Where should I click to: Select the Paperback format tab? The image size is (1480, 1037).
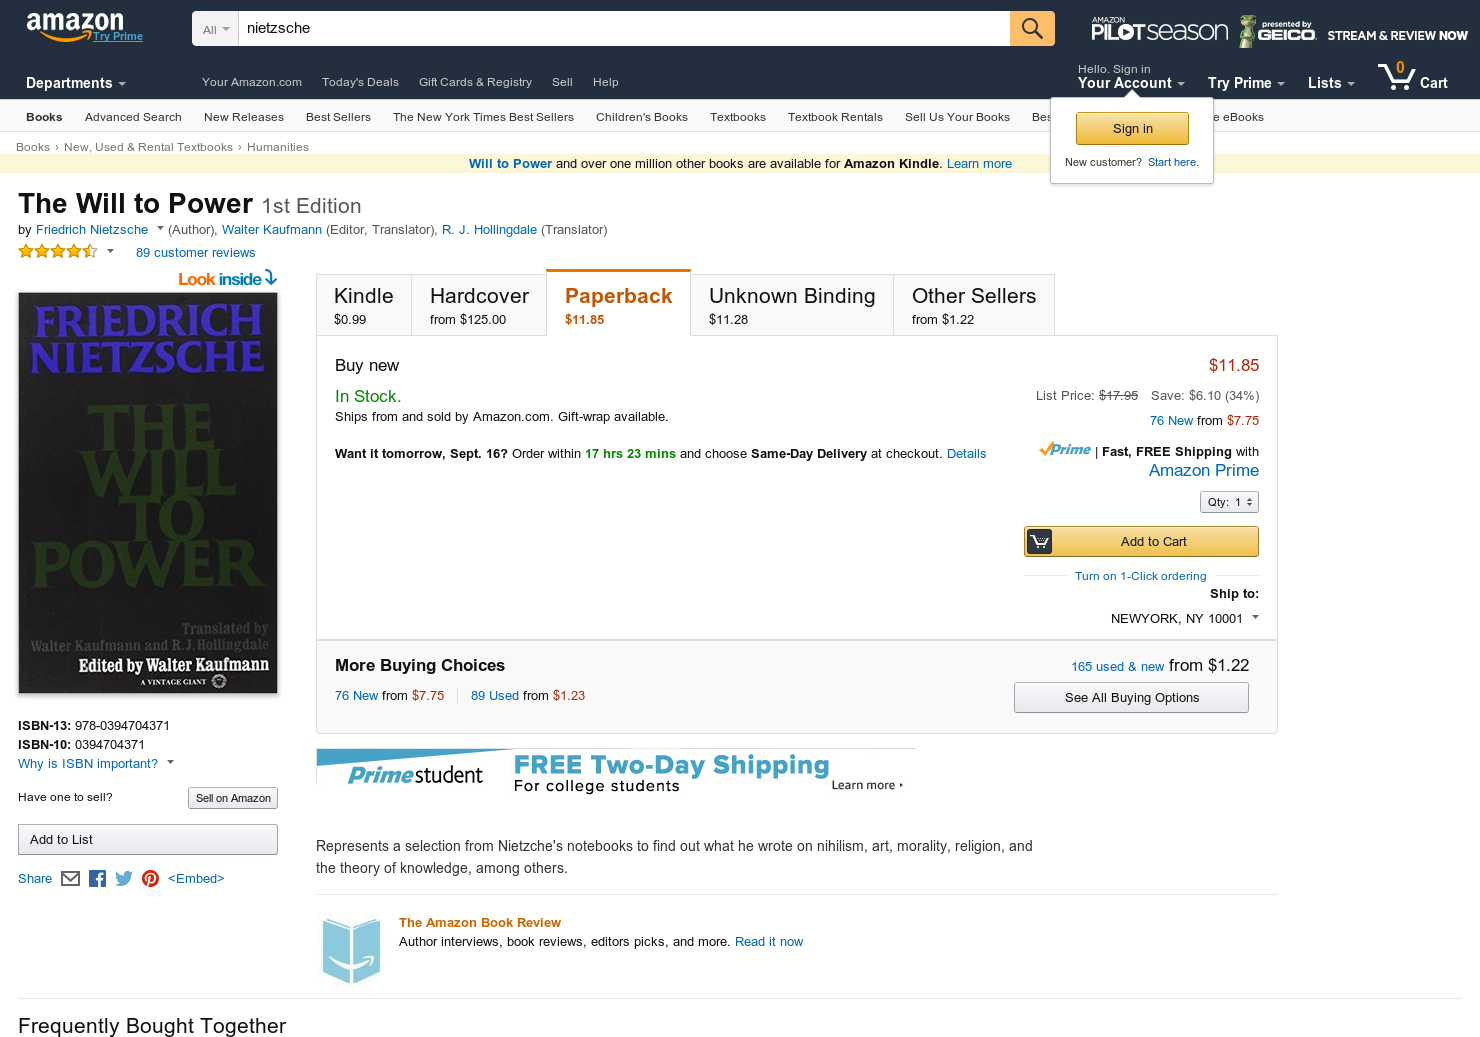619,304
